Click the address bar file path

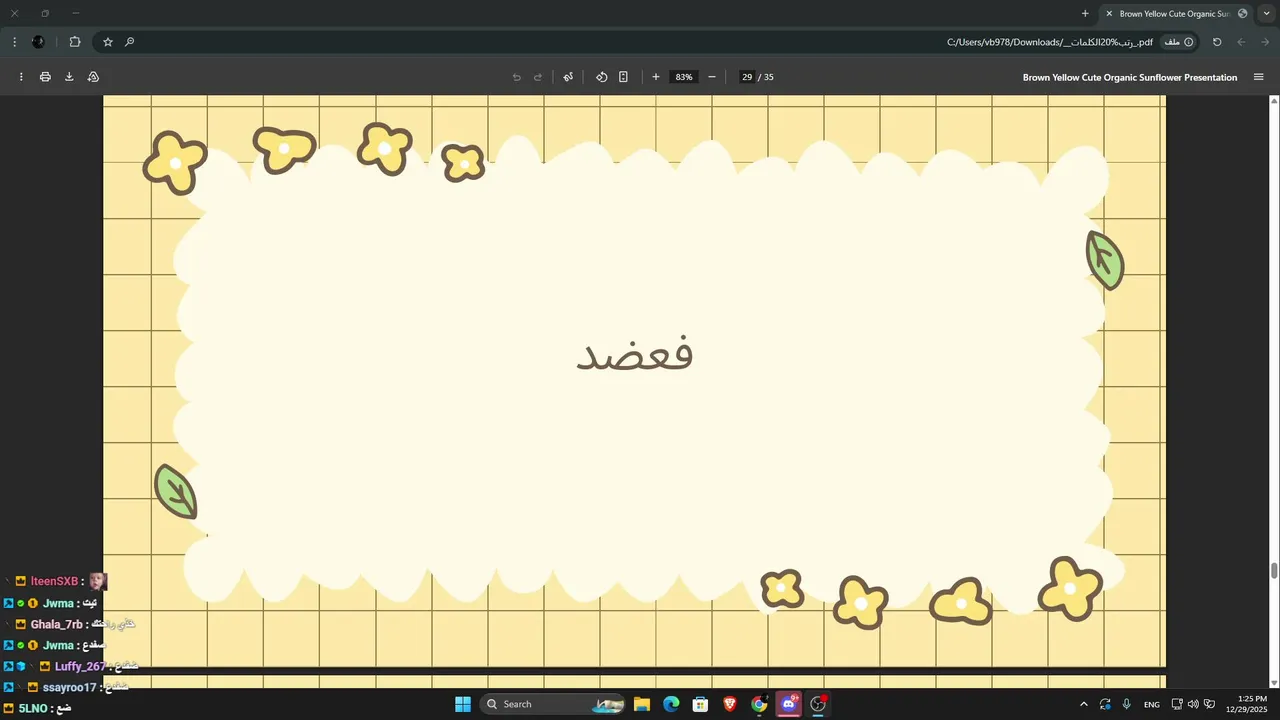1050,42
